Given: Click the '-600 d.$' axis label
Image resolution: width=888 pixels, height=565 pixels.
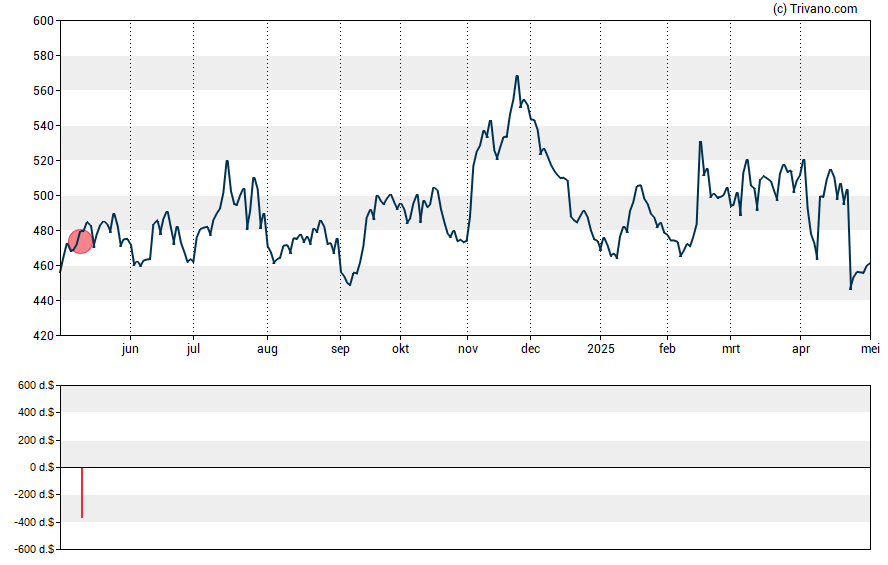Looking at the screenshot, I should [x=35, y=550].
